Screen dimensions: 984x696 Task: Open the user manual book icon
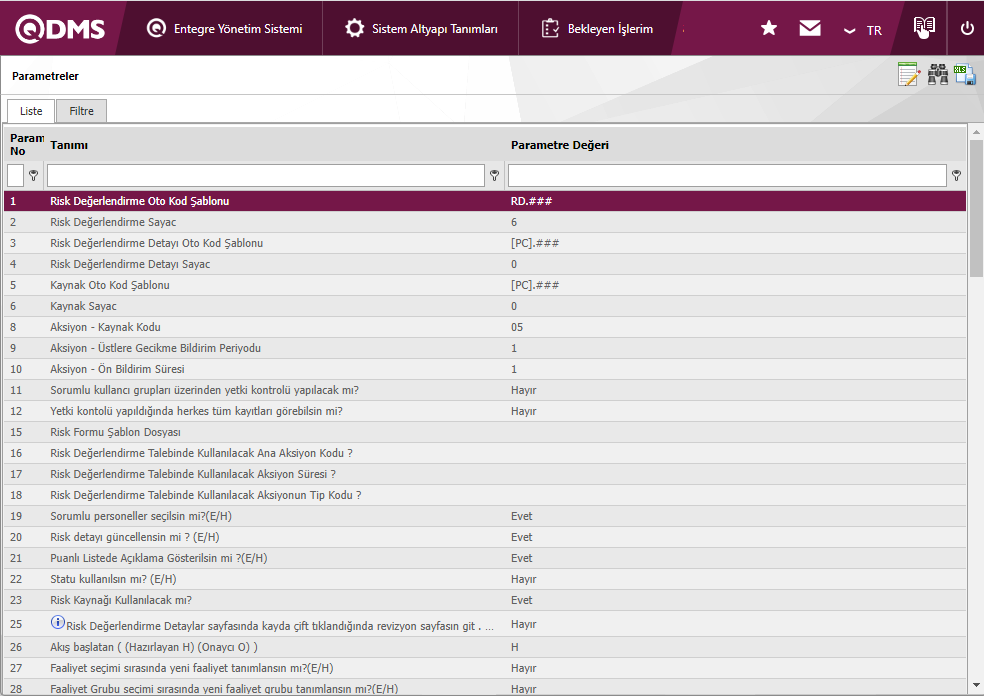click(x=924, y=28)
